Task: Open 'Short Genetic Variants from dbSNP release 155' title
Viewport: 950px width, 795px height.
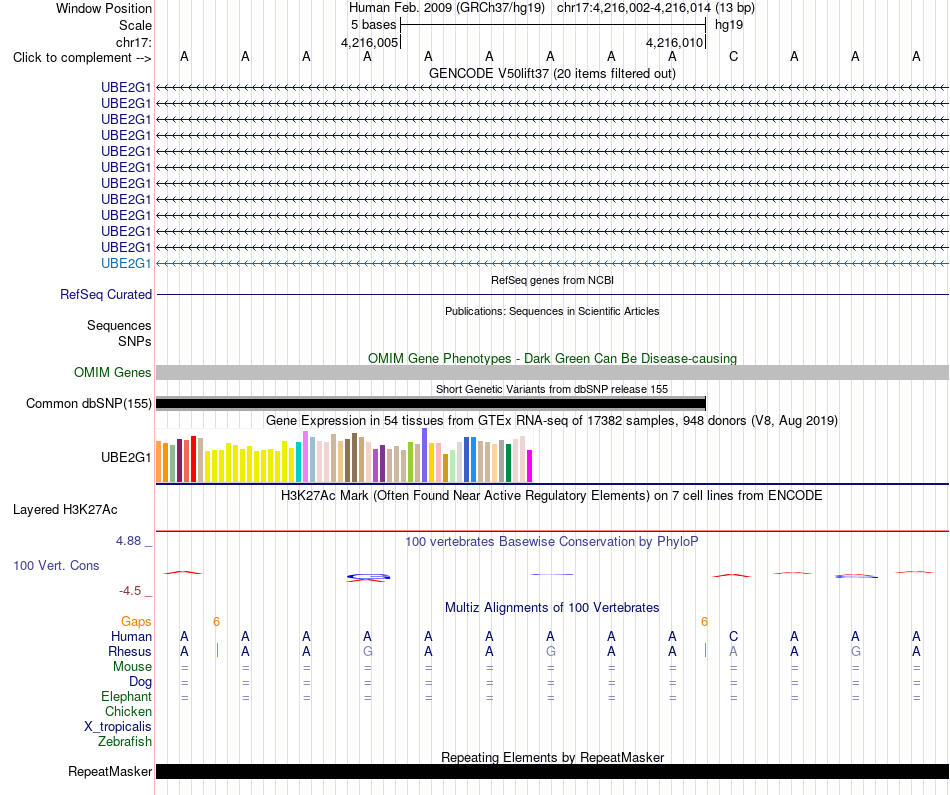Action: (x=552, y=390)
